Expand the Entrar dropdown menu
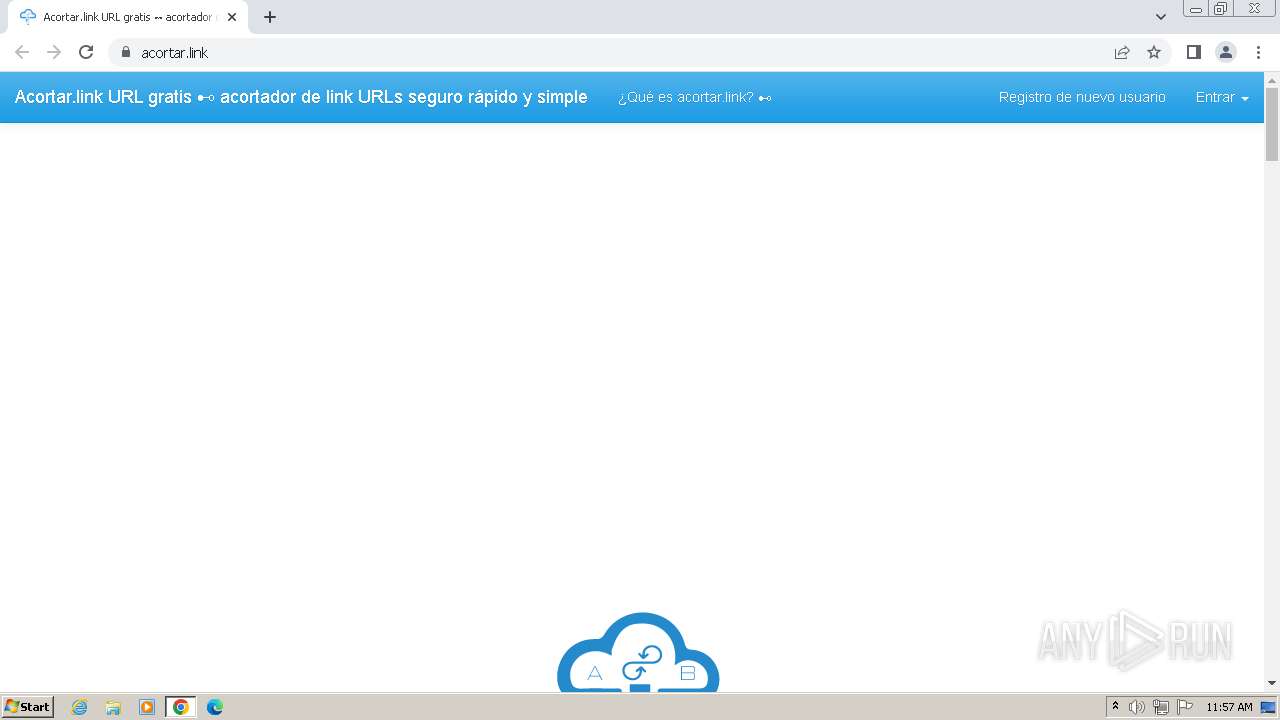 (1222, 97)
